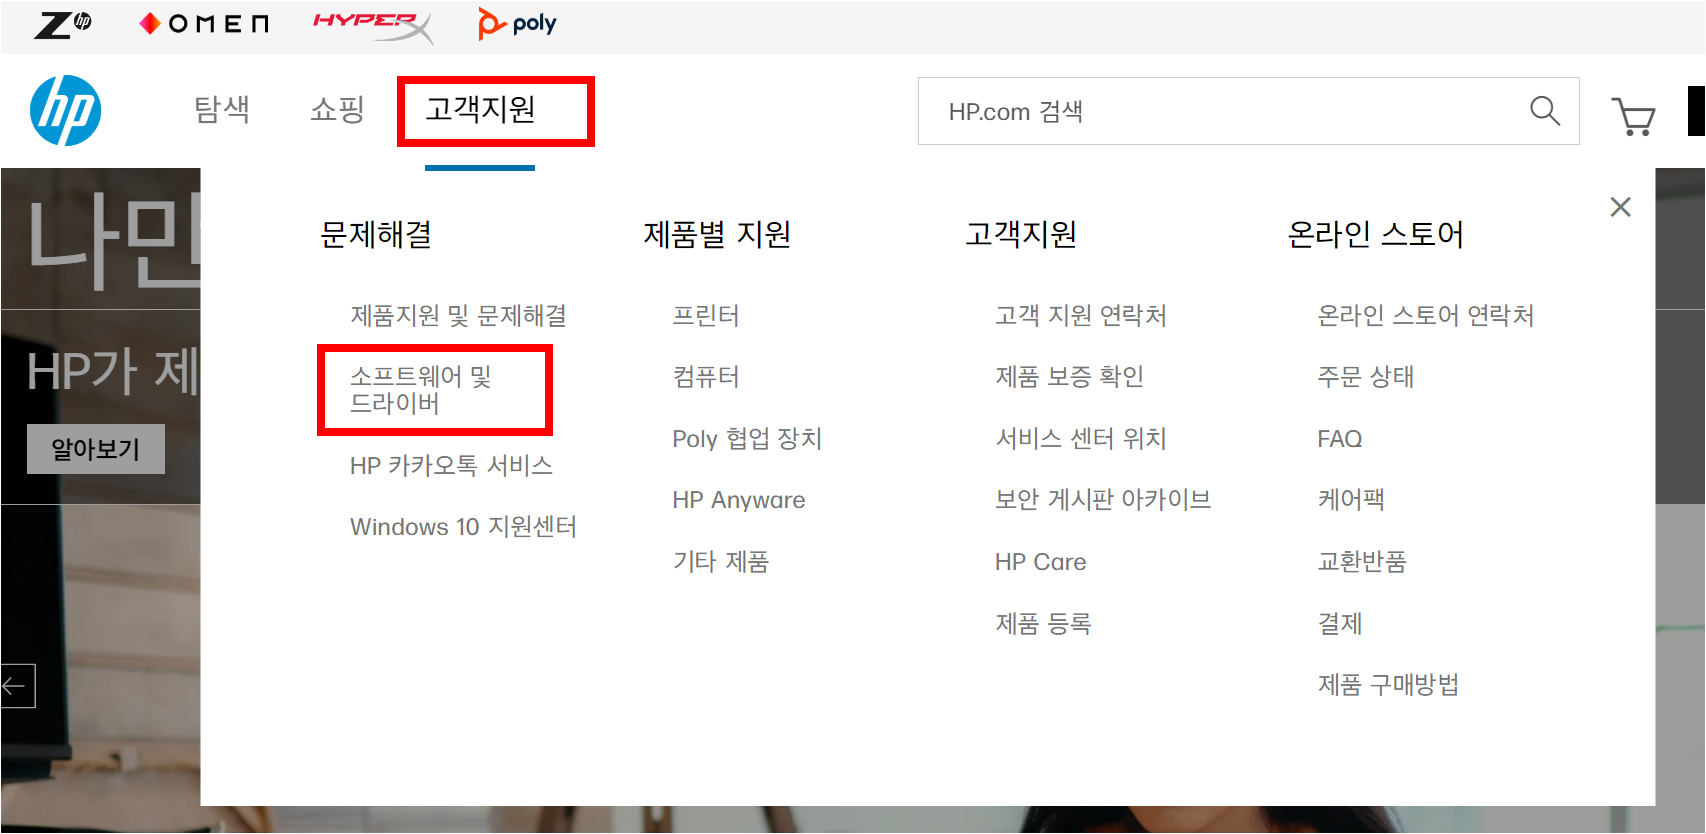Click the 온라인 스토어 column heading

(1376, 234)
